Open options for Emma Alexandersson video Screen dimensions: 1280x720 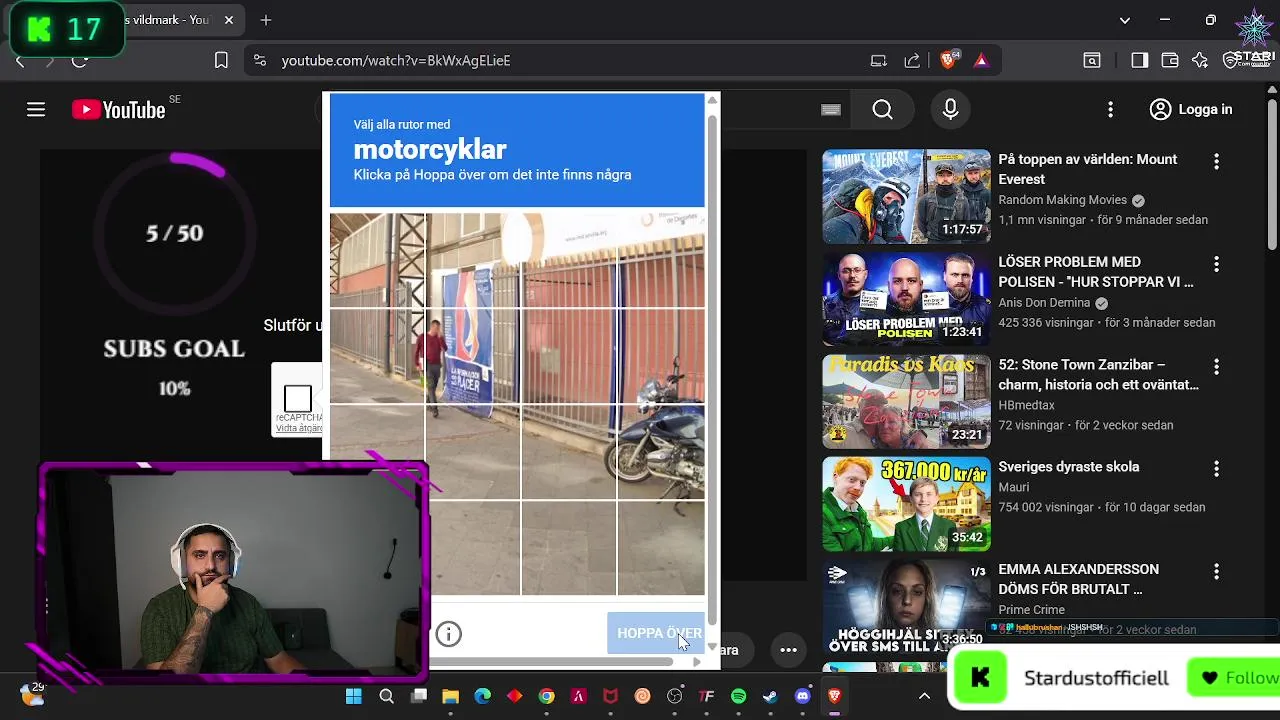(x=1216, y=572)
